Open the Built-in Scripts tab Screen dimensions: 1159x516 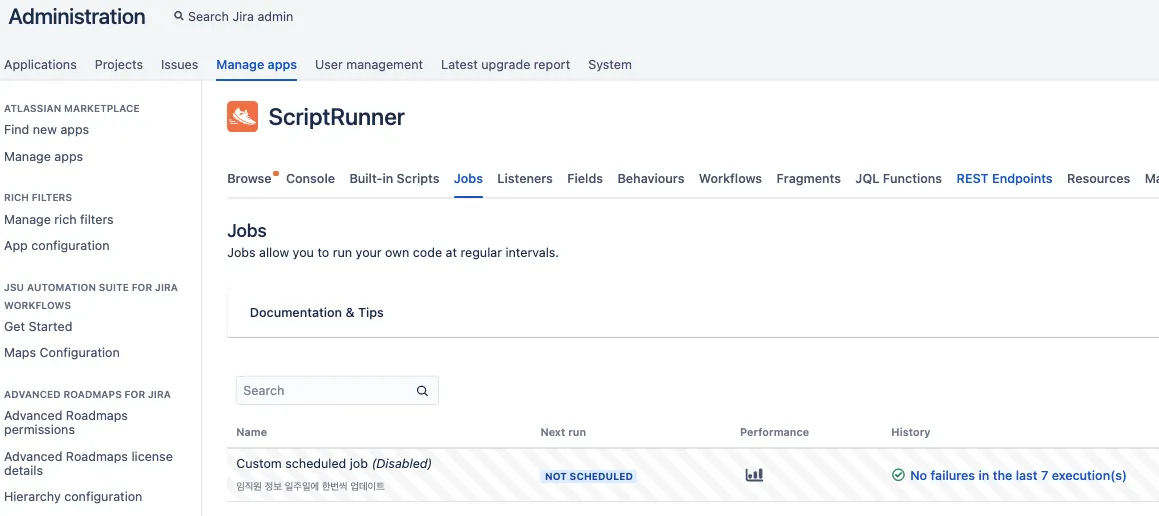(395, 178)
